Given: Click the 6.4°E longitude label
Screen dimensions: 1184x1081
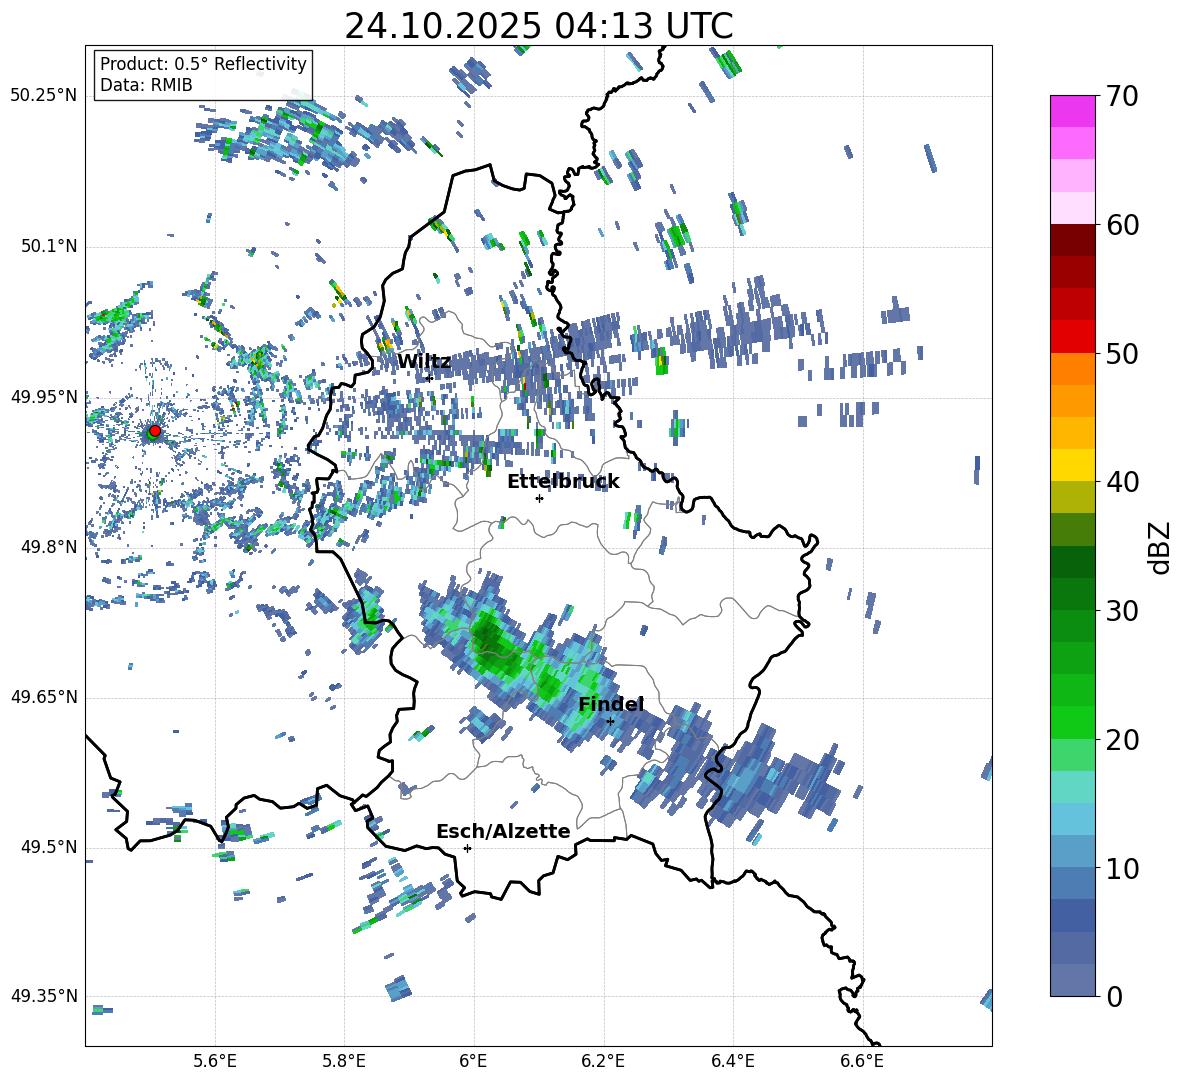Looking at the screenshot, I should 732,1061.
